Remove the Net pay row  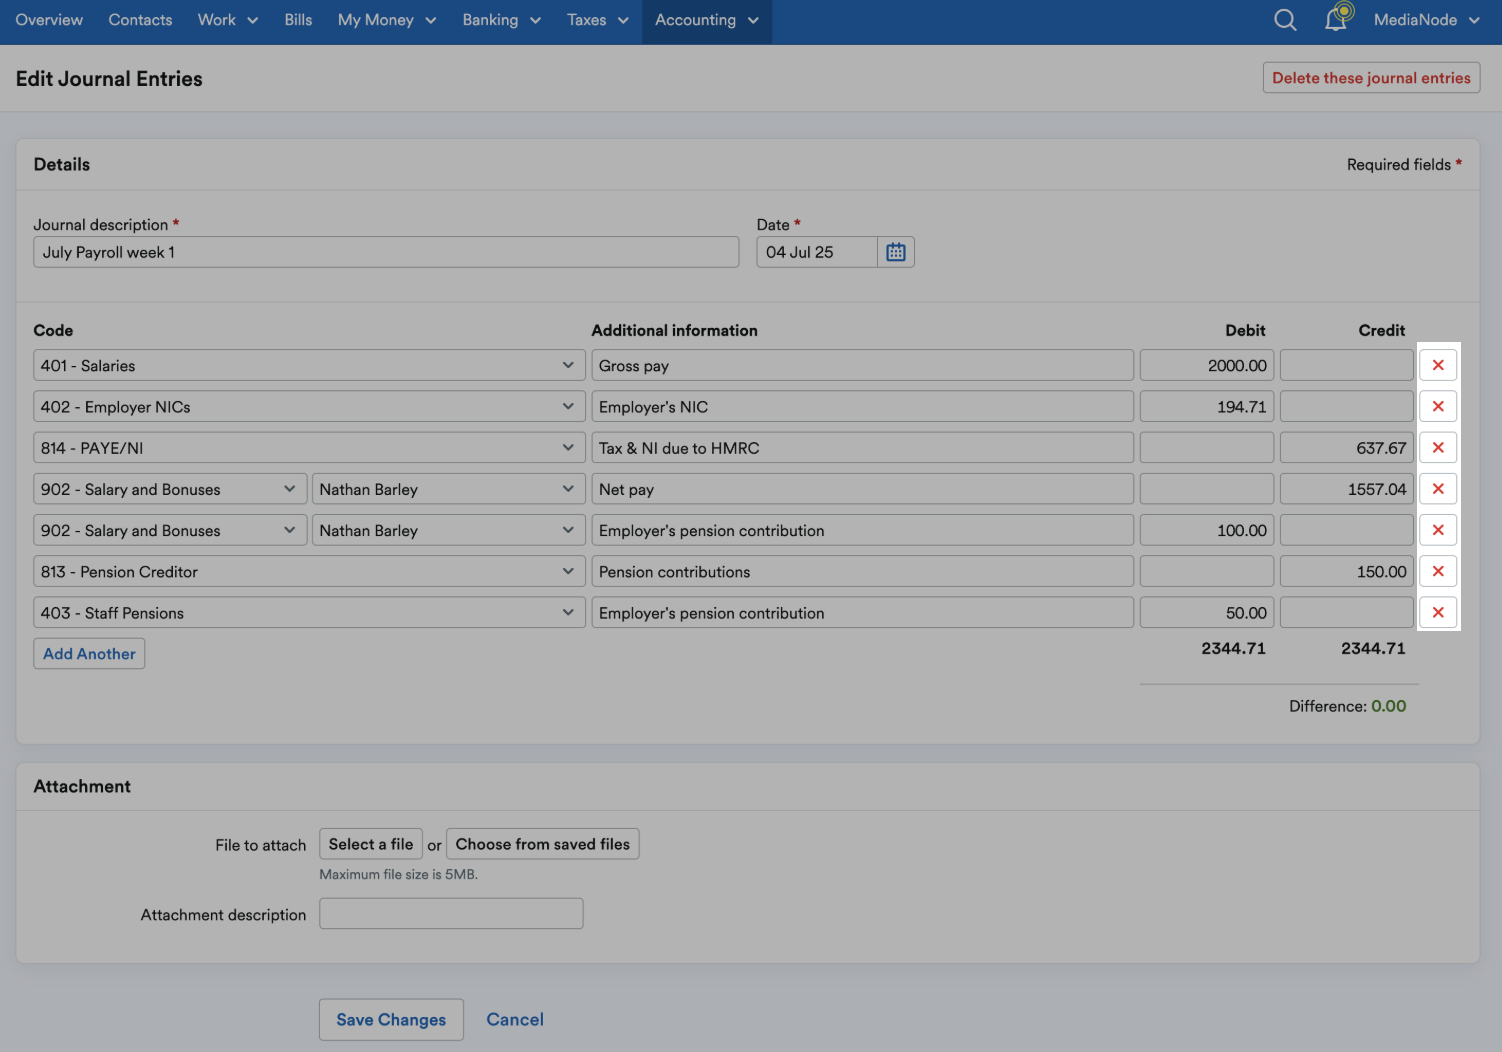(1438, 489)
